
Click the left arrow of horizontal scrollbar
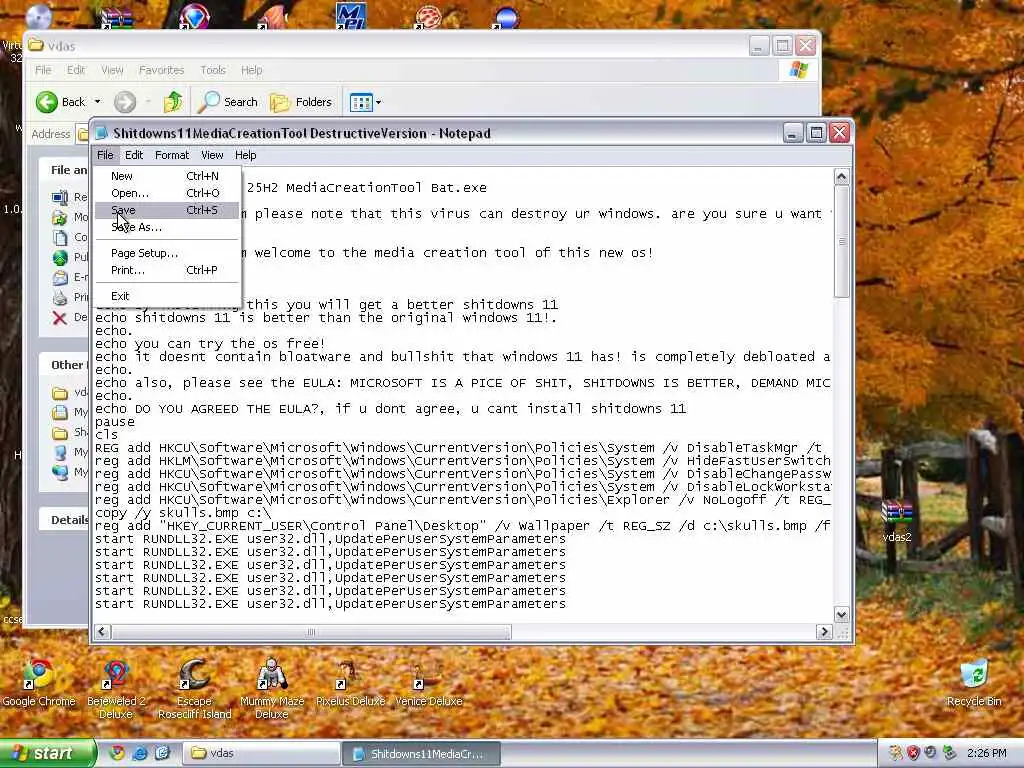click(103, 632)
